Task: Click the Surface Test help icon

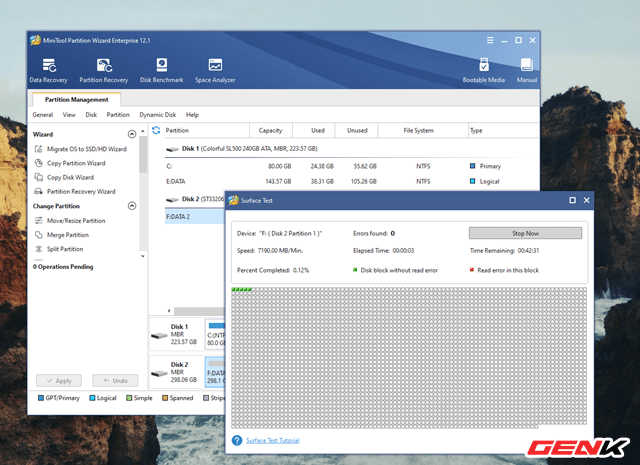Action: [237, 440]
